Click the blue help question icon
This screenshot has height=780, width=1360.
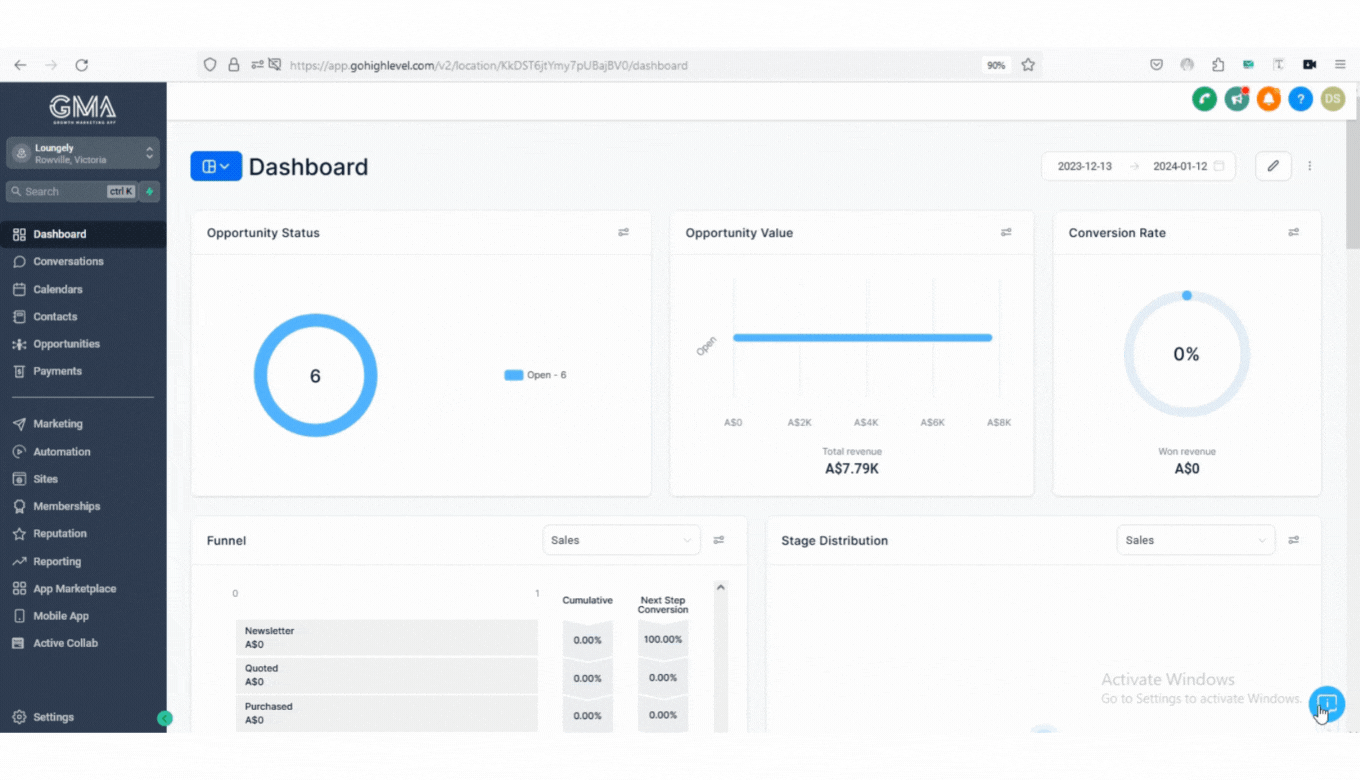tap(1300, 98)
